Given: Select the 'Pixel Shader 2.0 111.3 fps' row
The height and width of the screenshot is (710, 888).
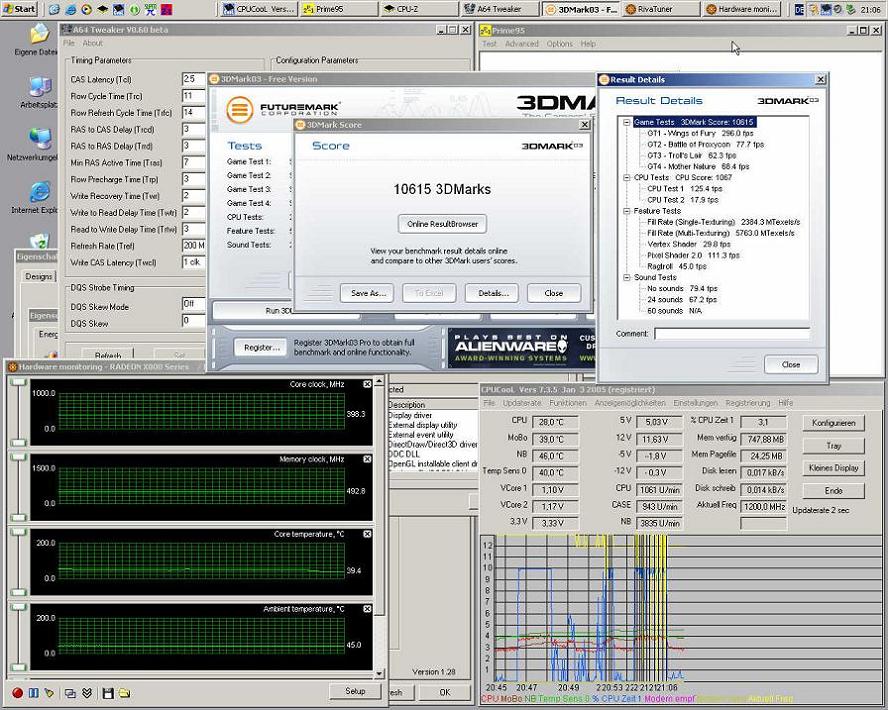Looking at the screenshot, I should pyautogui.click(x=693, y=255).
